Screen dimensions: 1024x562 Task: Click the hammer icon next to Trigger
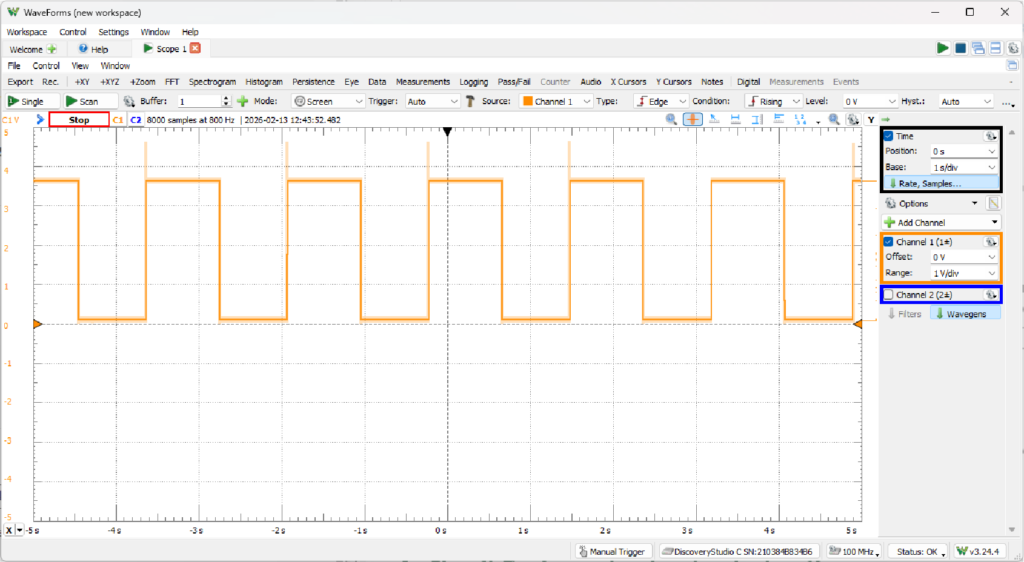[x=471, y=101]
